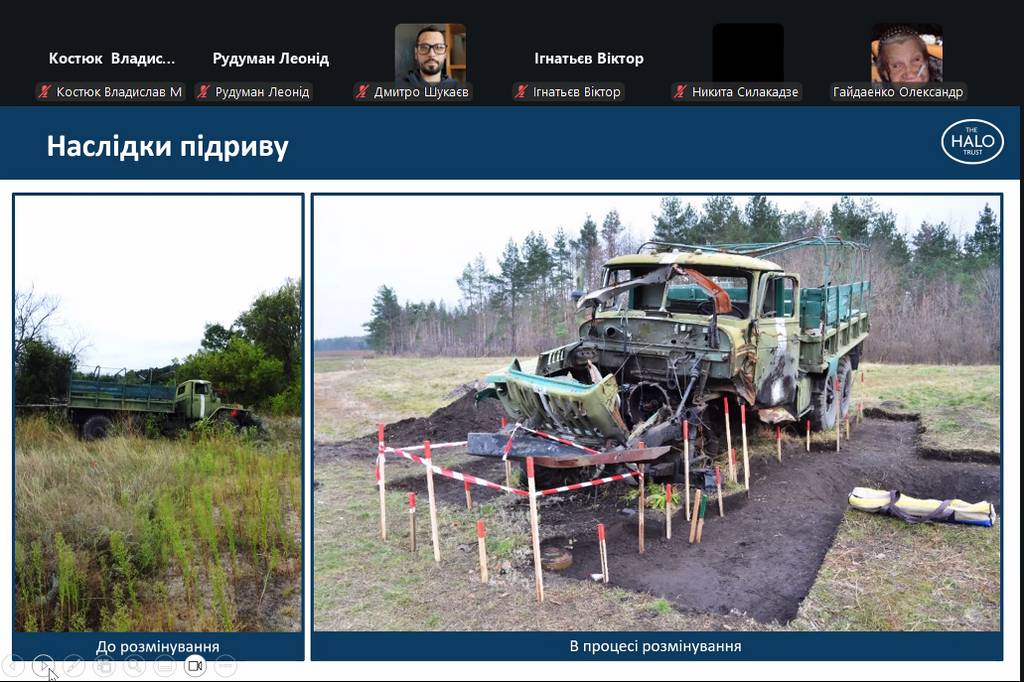Screen dimensions: 1024x682
Task: Select Дмитро Шукаєв video thumbnail
Action: (430, 53)
